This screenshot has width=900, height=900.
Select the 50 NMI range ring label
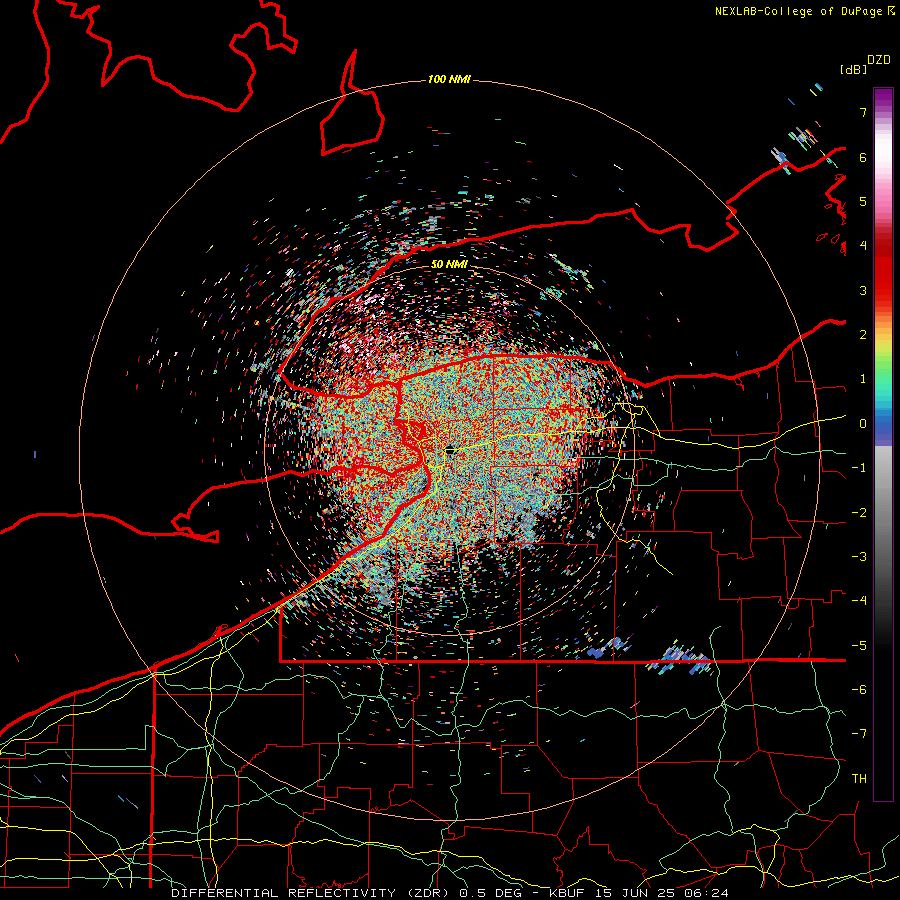[x=449, y=264]
